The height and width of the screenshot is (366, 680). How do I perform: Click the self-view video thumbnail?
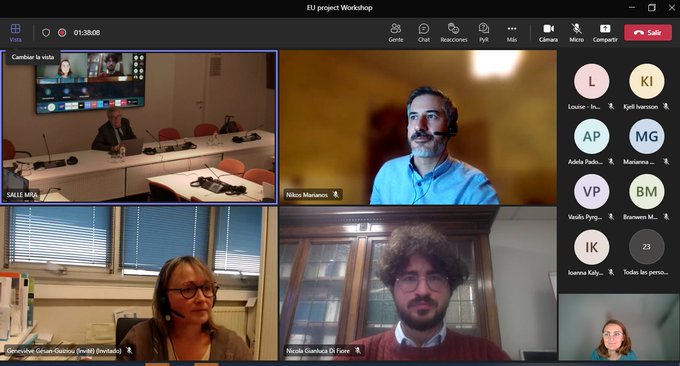619,327
